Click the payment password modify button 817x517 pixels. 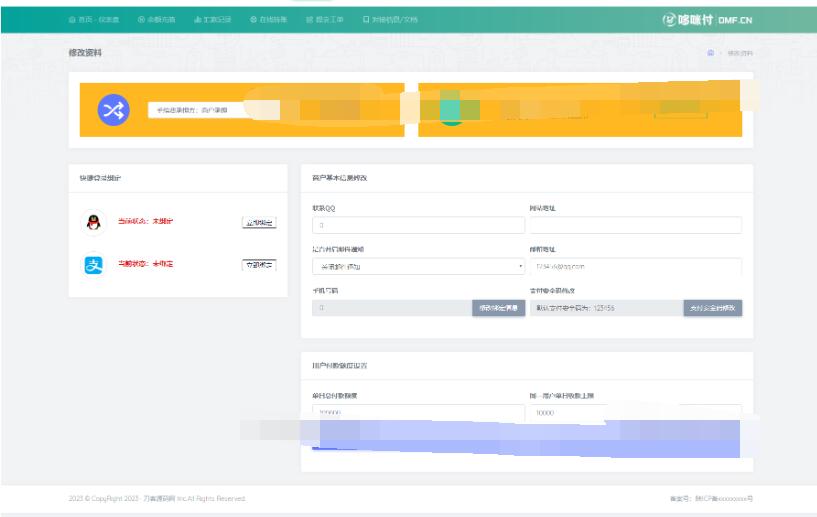pyautogui.click(x=713, y=308)
